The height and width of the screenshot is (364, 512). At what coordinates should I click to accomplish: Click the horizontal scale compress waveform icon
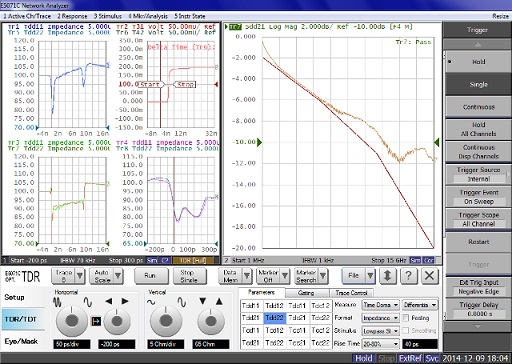[x=57, y=303]
